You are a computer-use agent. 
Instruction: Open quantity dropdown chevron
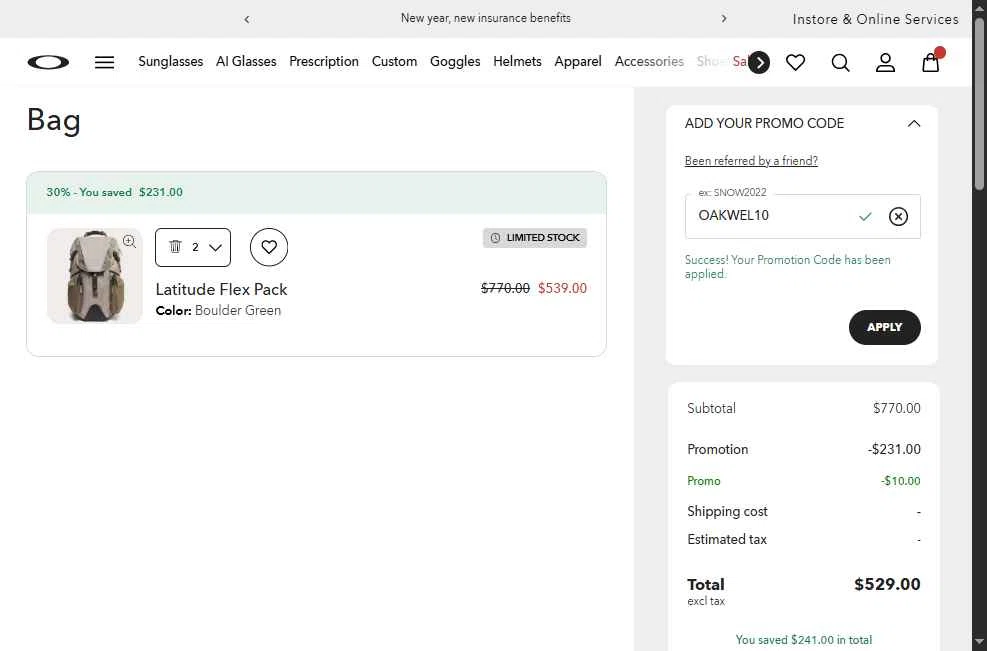[215, 247]
